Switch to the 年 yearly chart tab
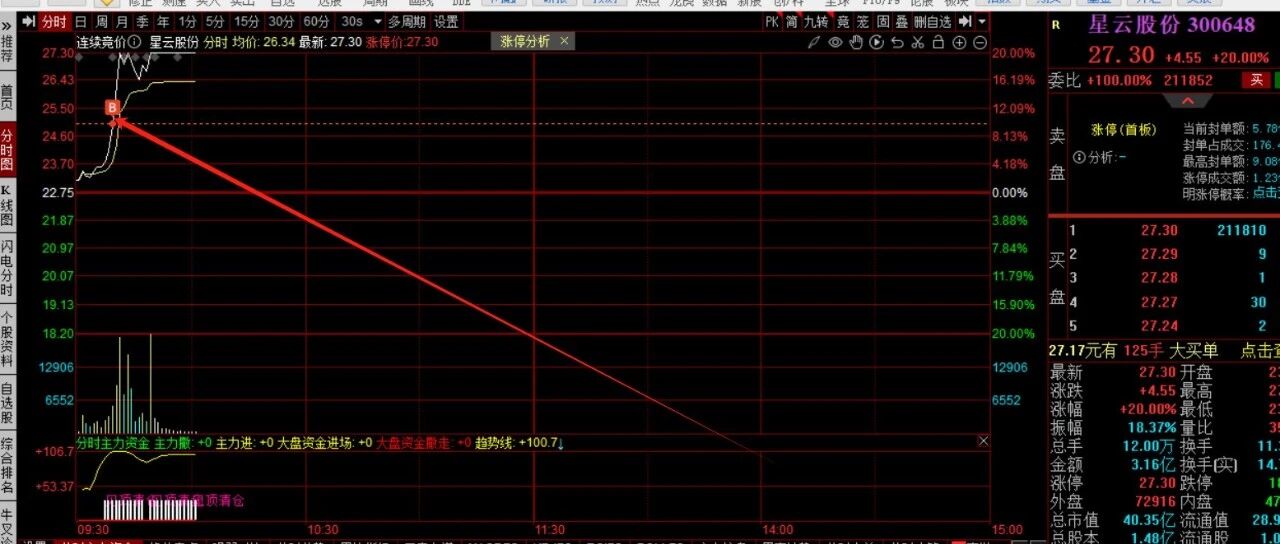The image size is (1280, 544). pyautogui.click(x=163, y=21)
